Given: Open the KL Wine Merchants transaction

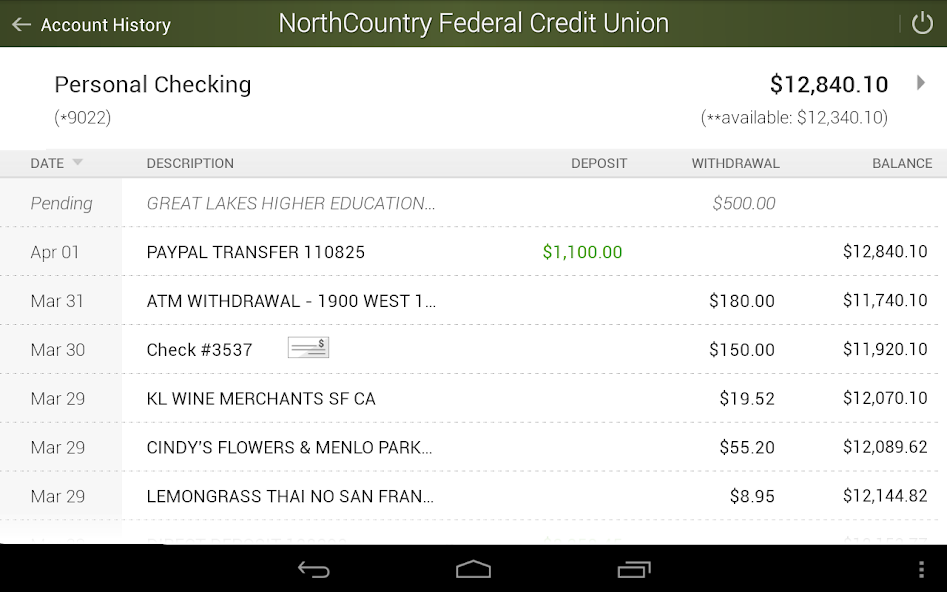Looking at the screenshot, I should point(474,399).
